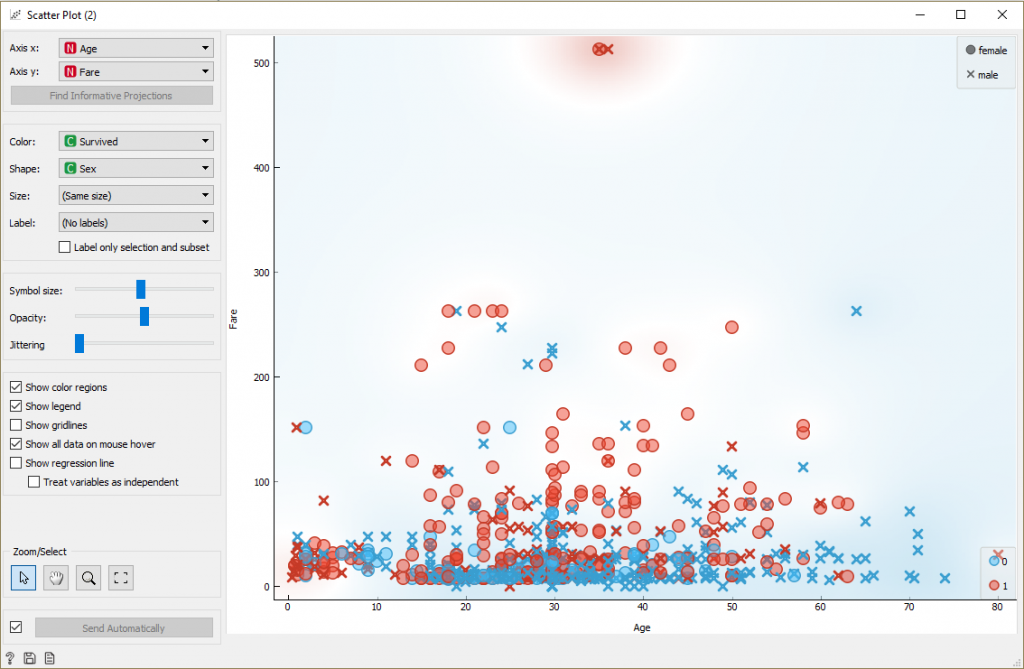The height and width of the screenshot is (669, 1024).
Task: Disable Show color regions
Action: click(14, 387)
